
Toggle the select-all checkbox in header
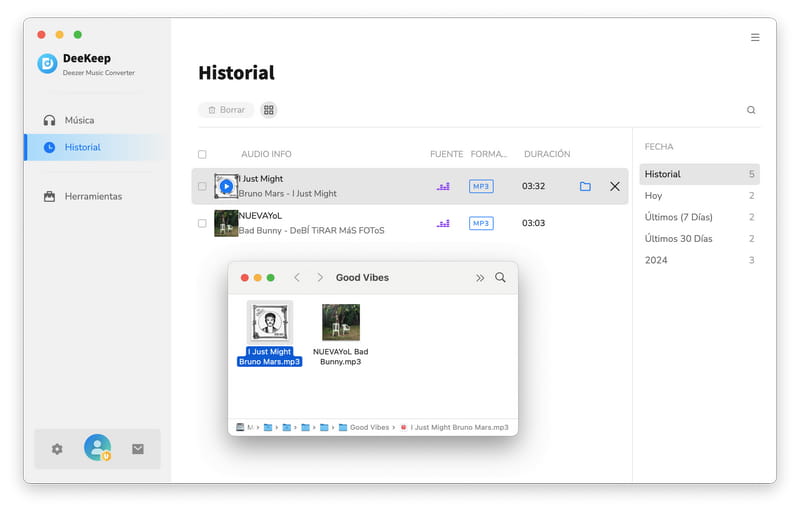(202, 155)
